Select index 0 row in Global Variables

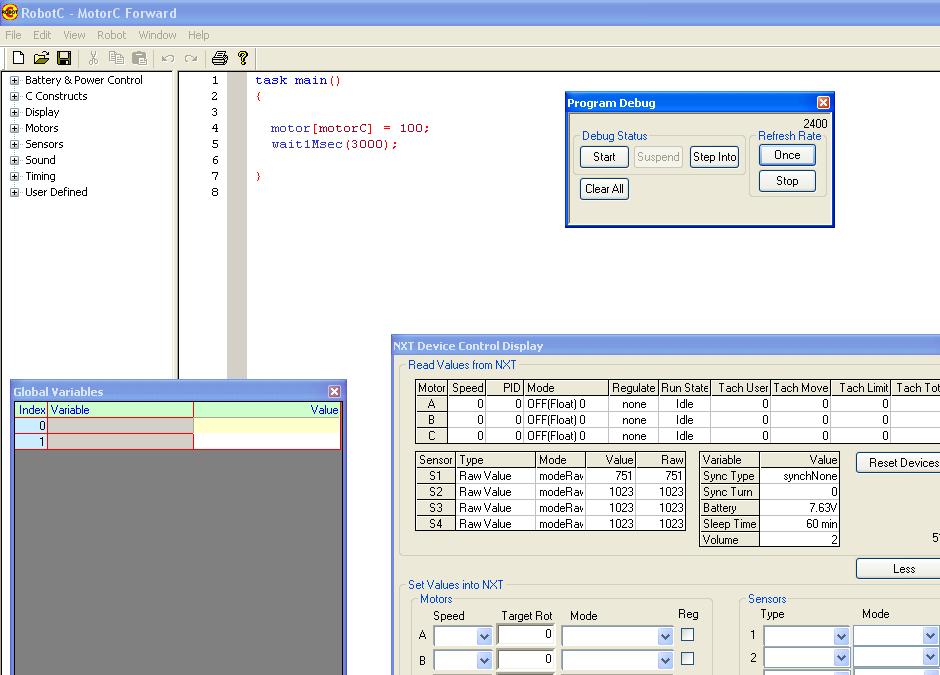click(x=177, y=426)
